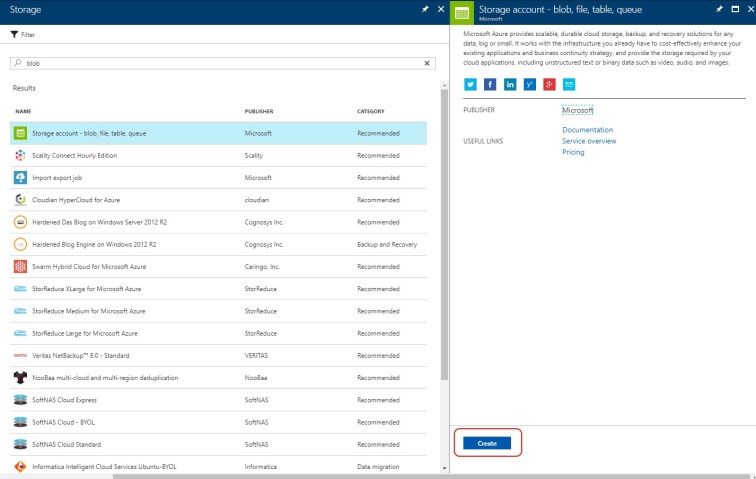Click the 'Data migration' category cell
The height and width of the screenshot is (479, 756).
(378, 466)
